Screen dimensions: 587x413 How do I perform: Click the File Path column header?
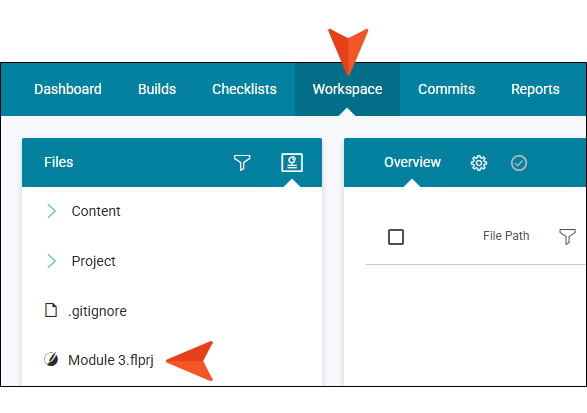point(506,236)
